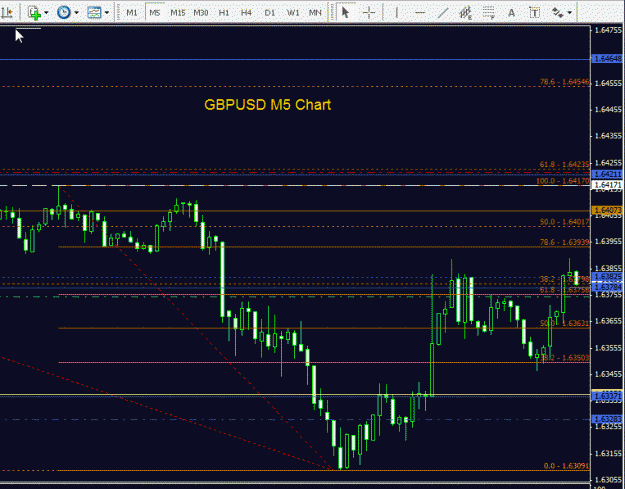Viewport: 625px width, 489px height.
Task: Click the '50.0 - 1.64017' Fibonacci label
Action: (x=564, y=222)
